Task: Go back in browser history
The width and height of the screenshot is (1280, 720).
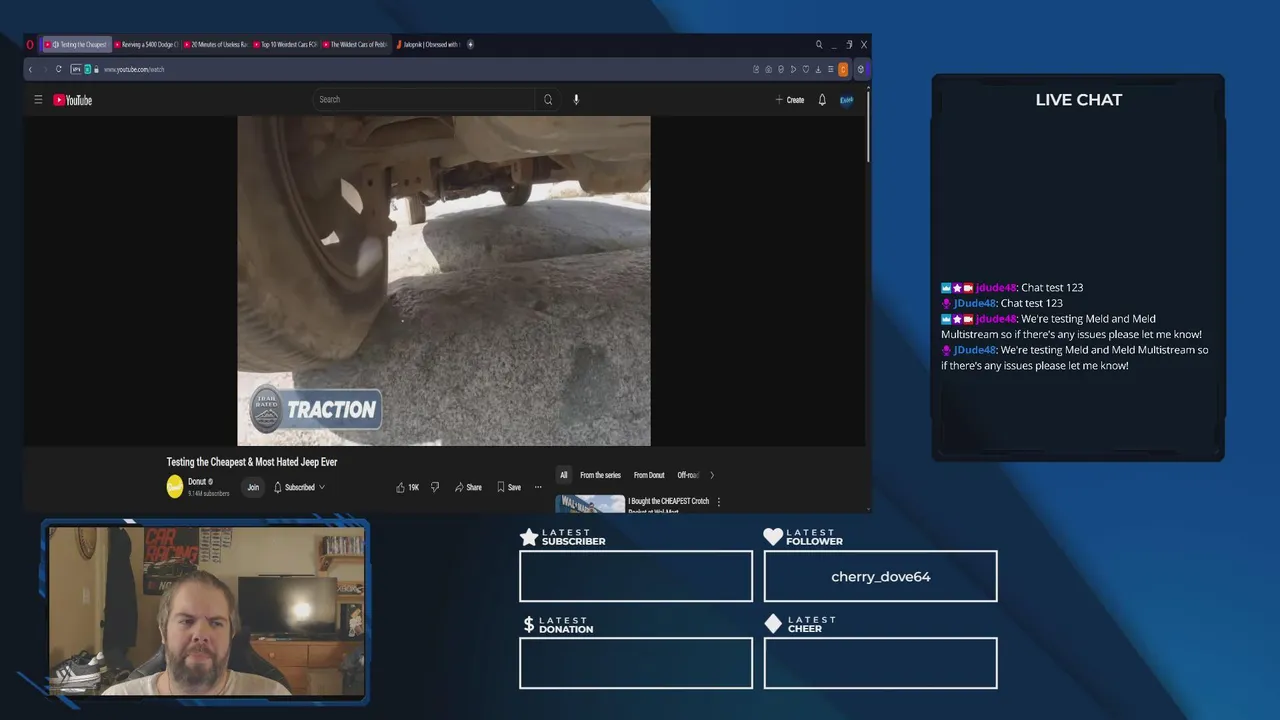Action: (31, 69)
